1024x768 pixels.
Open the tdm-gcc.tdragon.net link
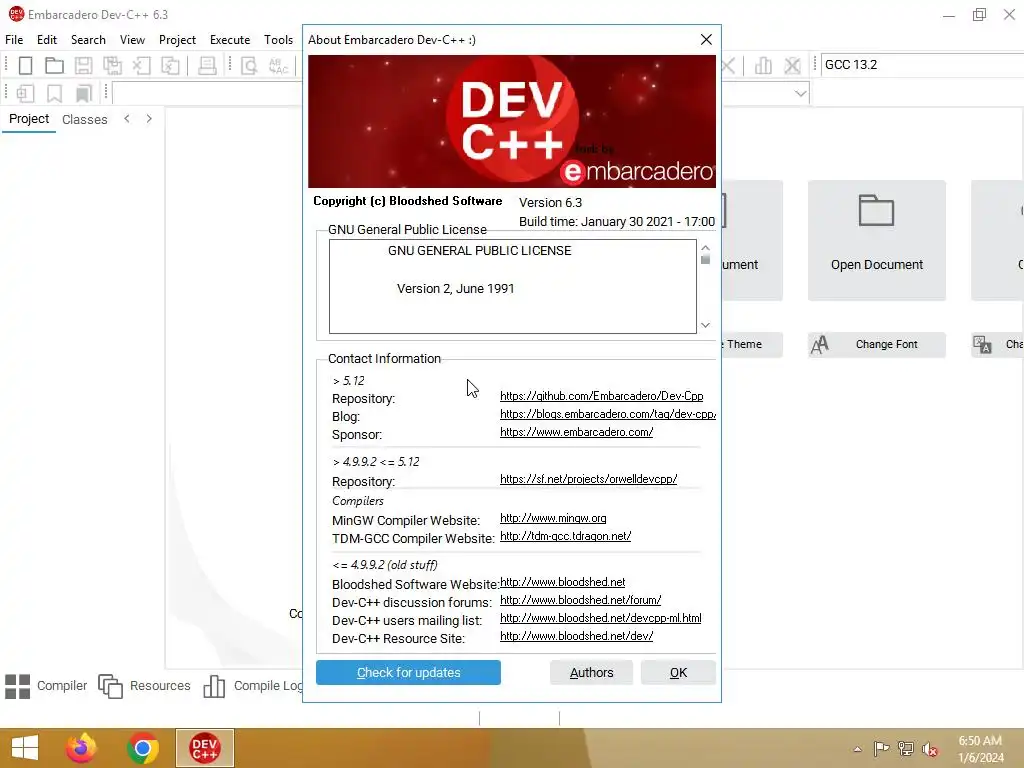tap(566, 536)
